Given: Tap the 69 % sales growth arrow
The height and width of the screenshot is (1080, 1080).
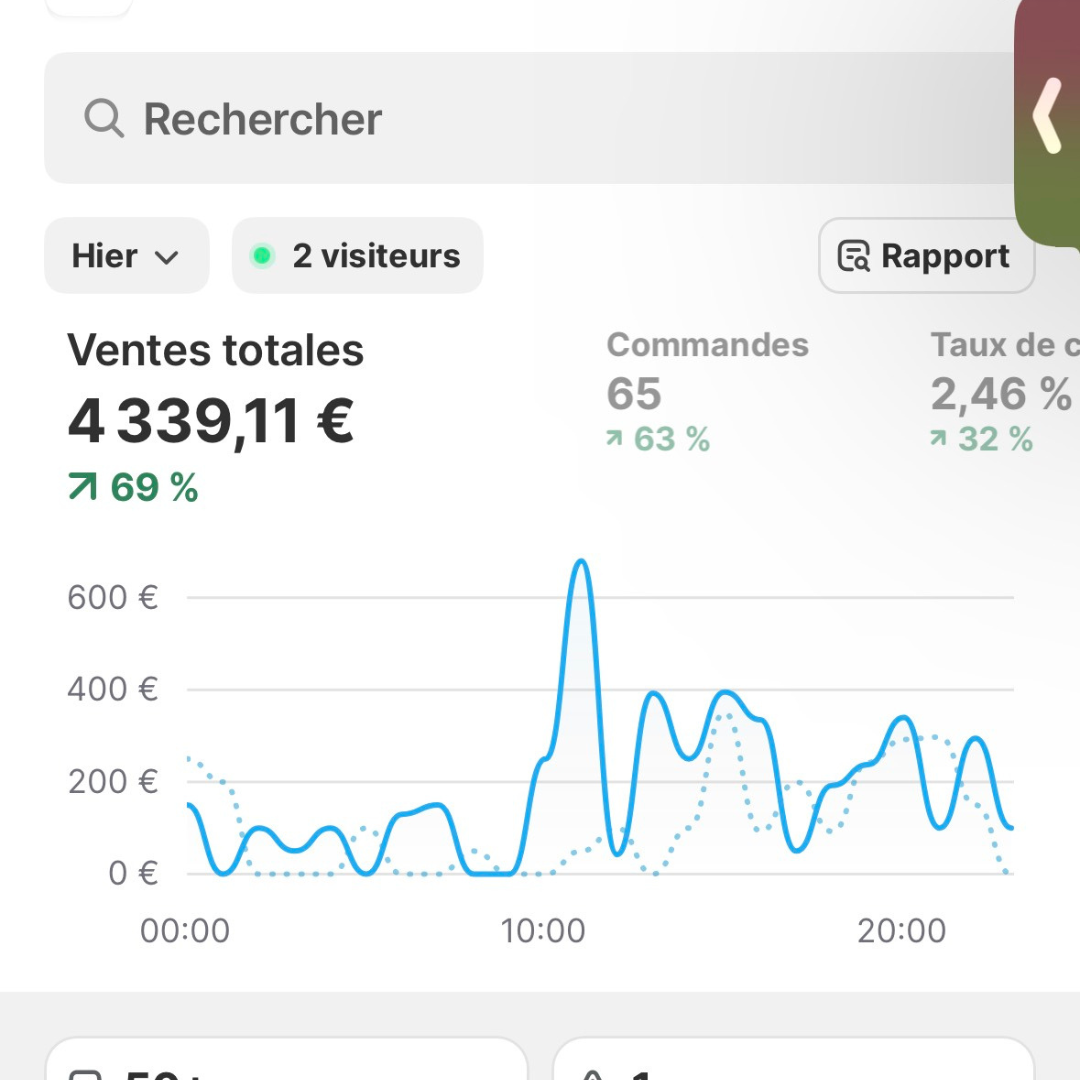Looking at the screenshot, I should tap(83, 487).
